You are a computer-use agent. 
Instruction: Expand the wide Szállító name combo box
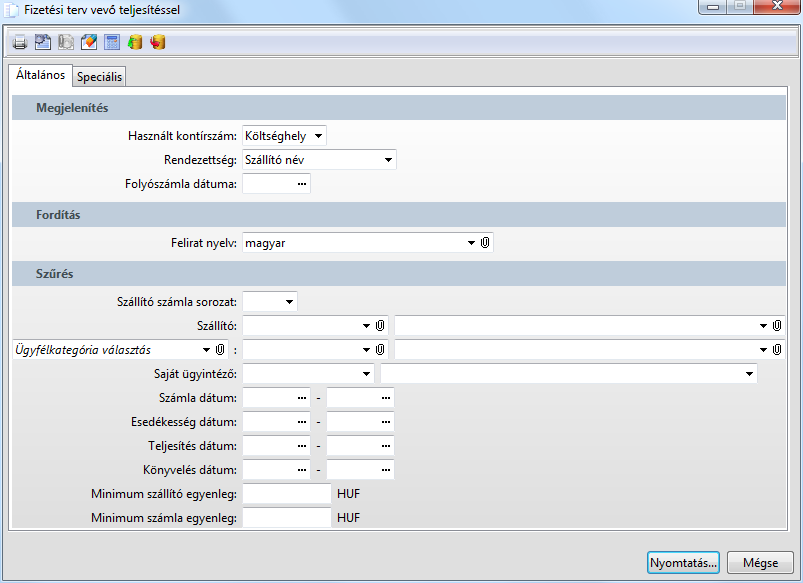point(763,326)
